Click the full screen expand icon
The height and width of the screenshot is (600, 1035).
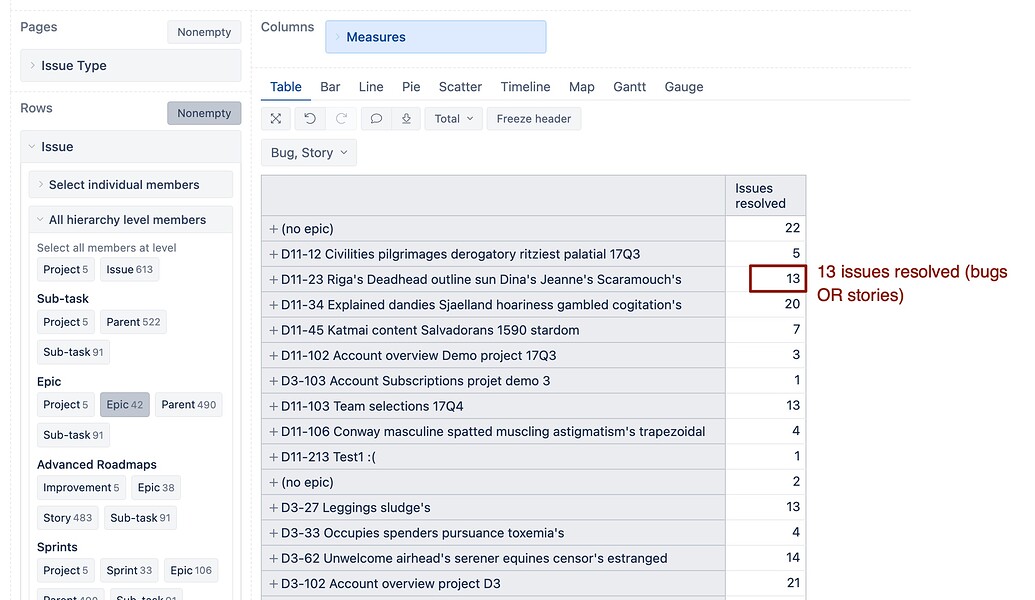pos(276,118)
